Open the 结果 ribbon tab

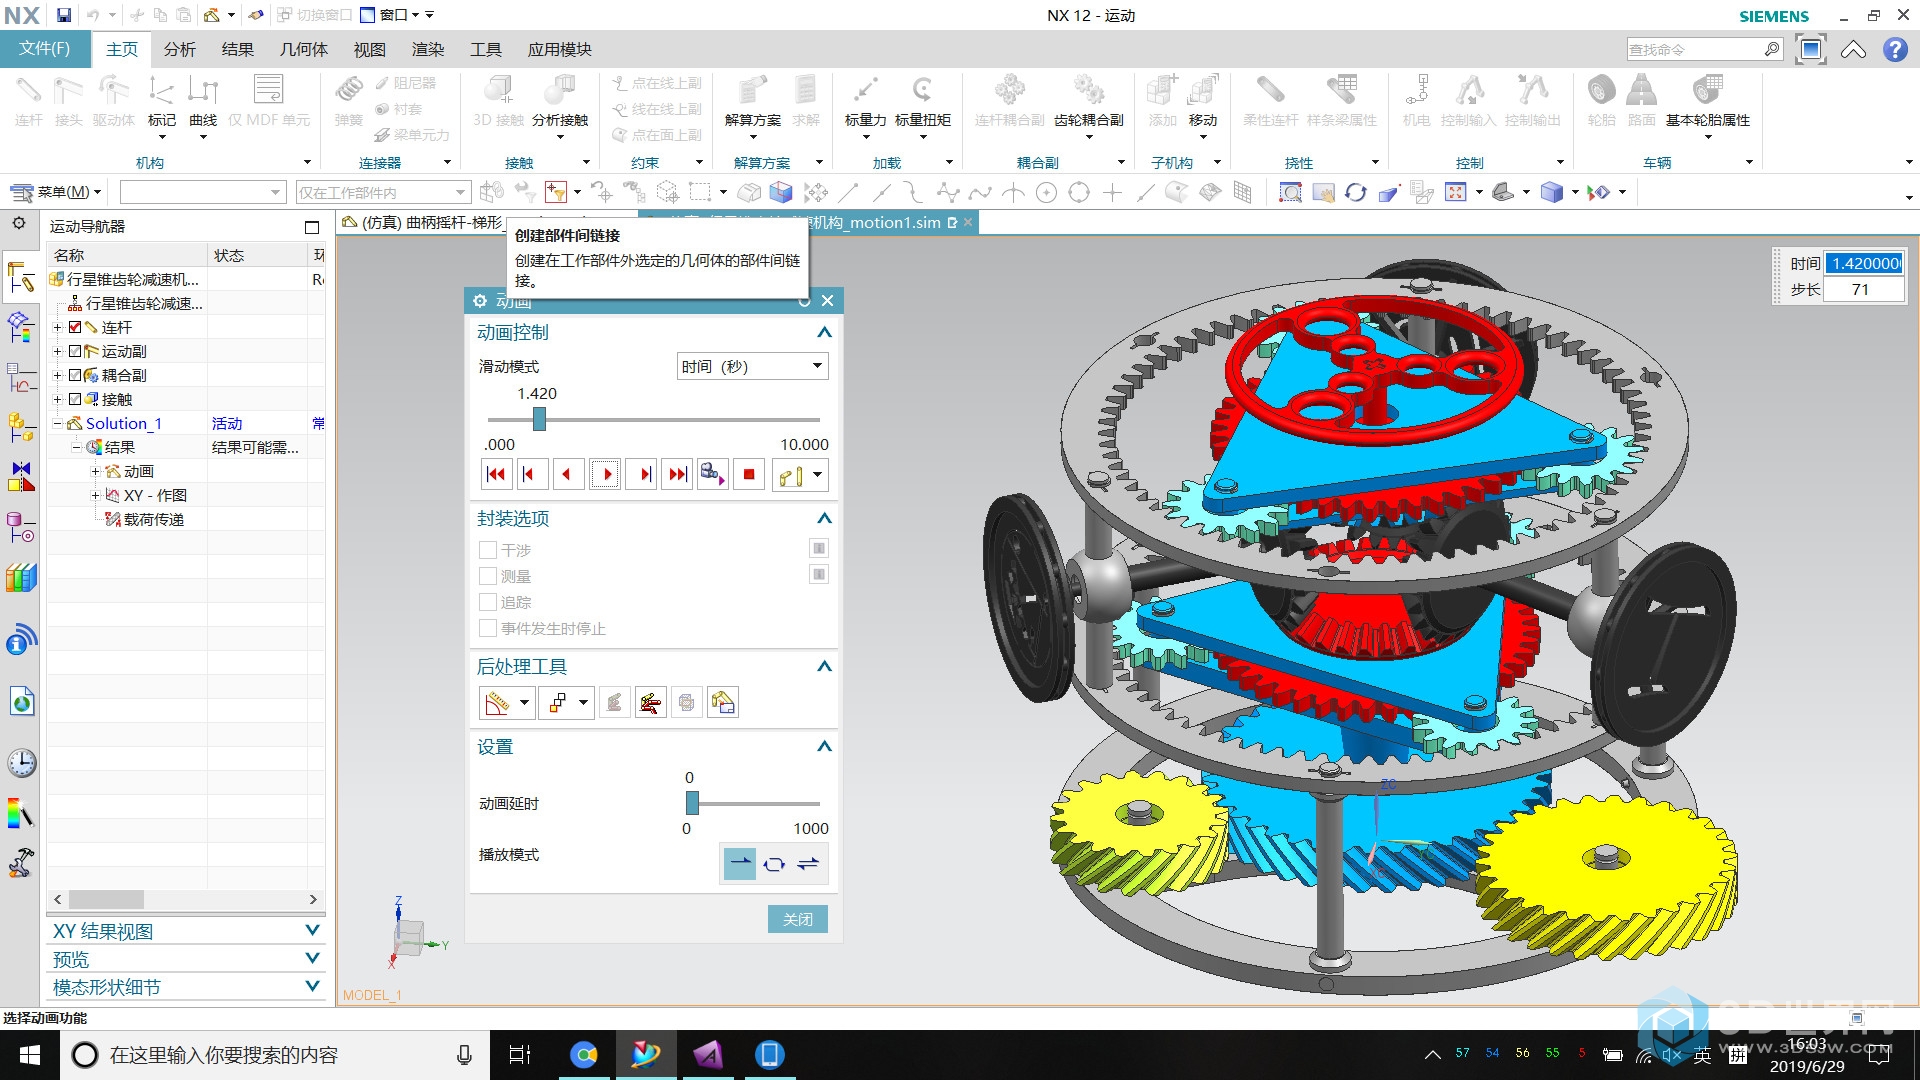(x=238, y=49)
